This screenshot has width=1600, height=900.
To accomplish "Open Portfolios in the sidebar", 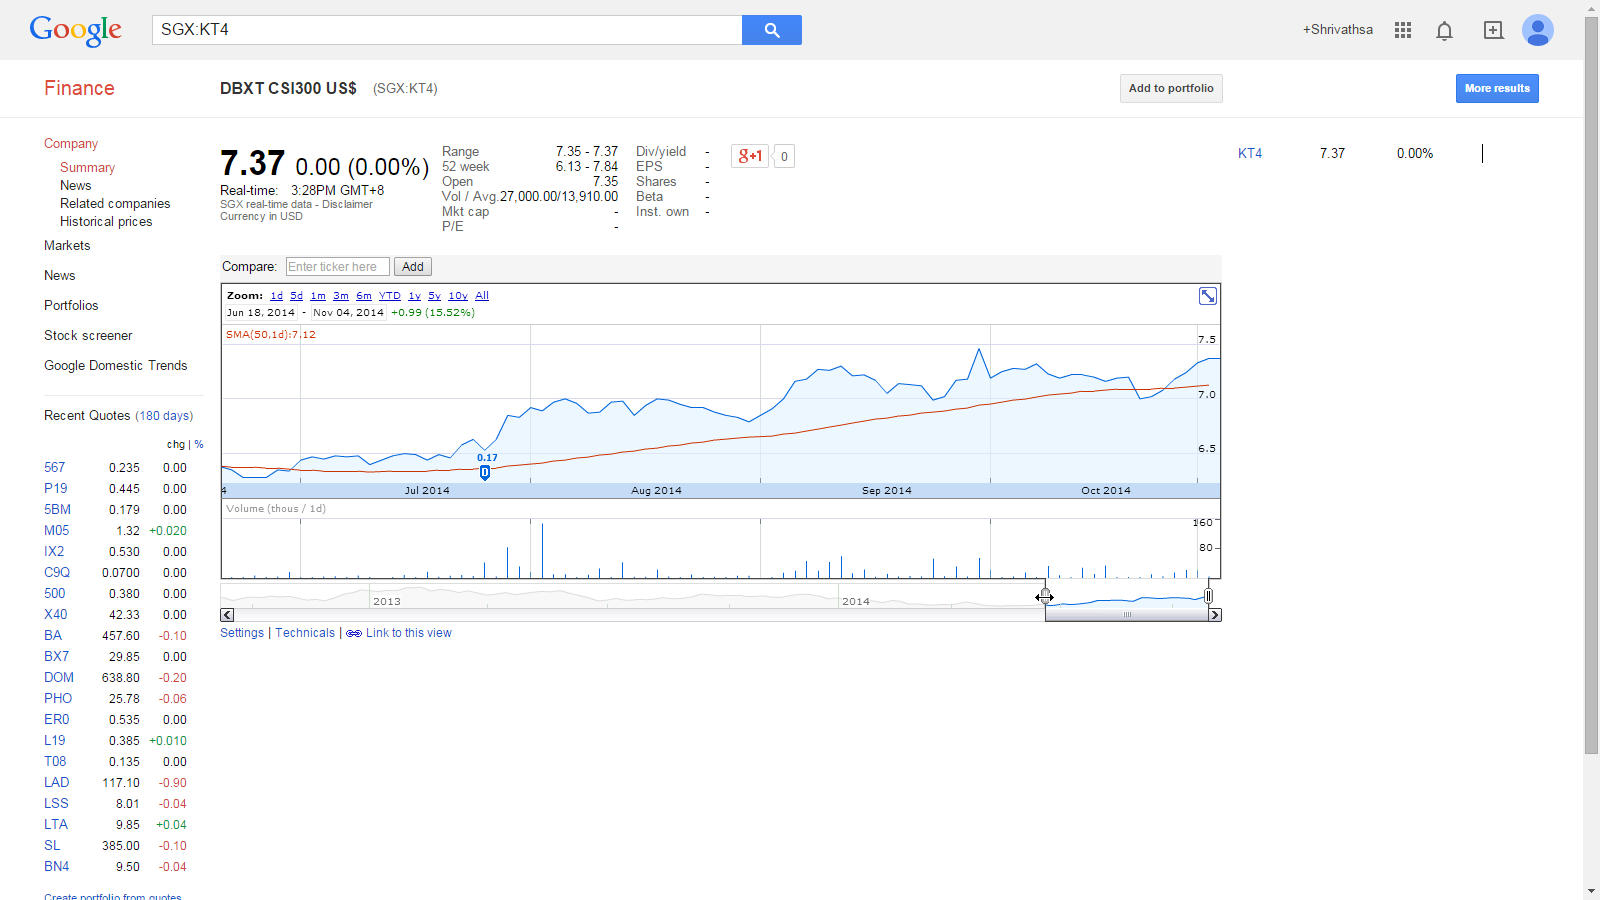I will [71, 306].
